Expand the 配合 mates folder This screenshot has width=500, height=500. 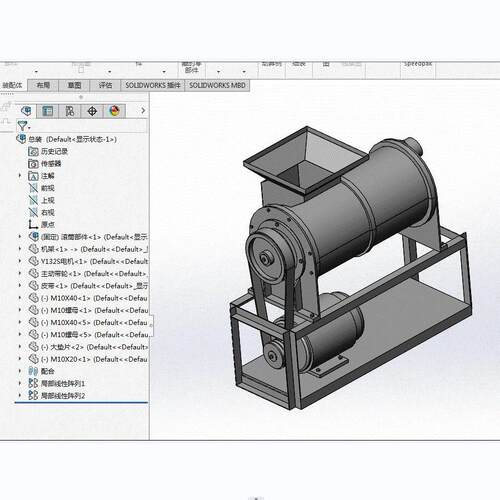(x=20, y=371)
